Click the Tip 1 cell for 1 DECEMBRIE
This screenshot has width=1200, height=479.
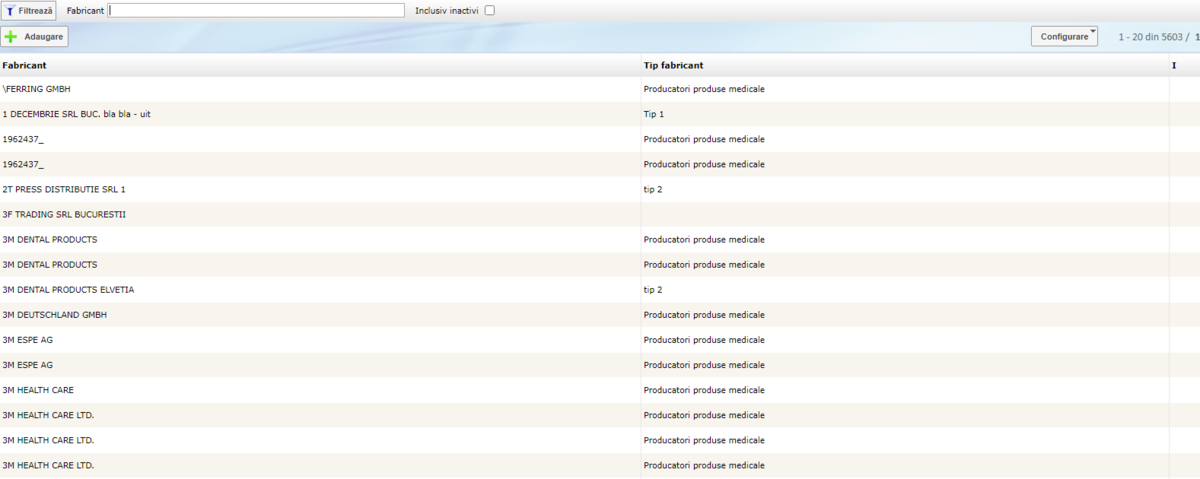pyautogui.click(x=653, y=114)
